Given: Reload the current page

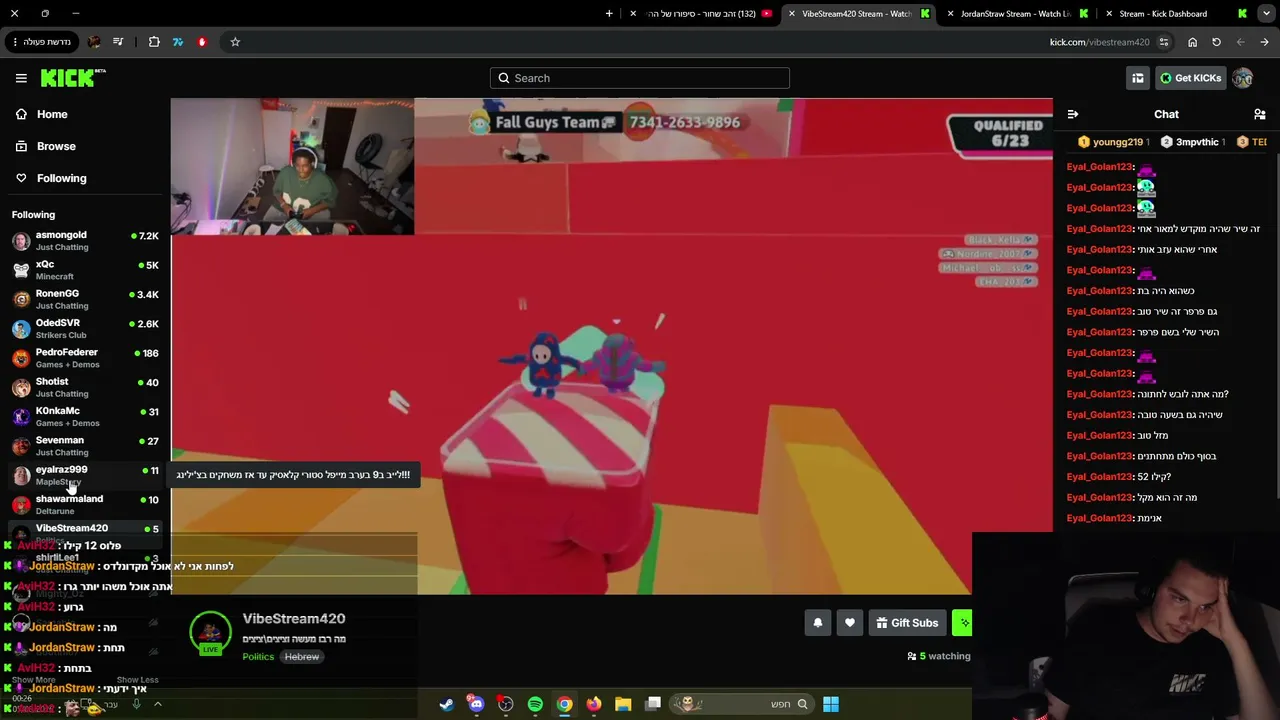Looking at the screenshot, I should 1216,42.
